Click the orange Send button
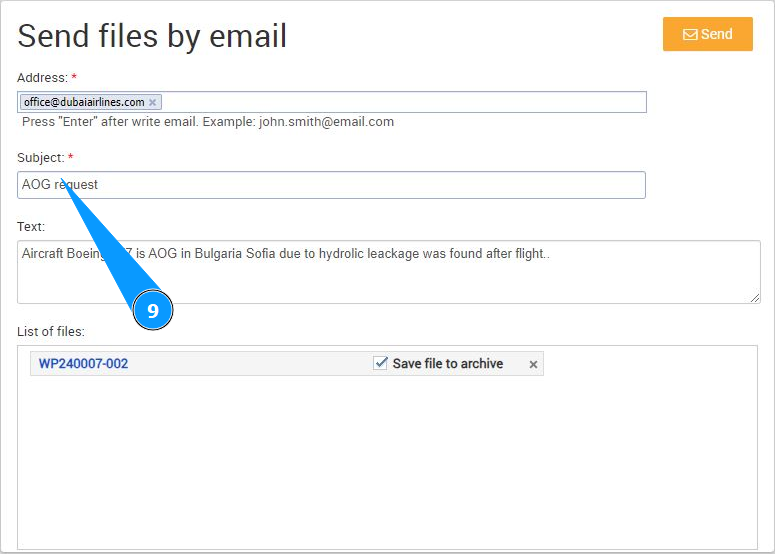The image size is (775, 554). pyautogui.click(x=707, y=34)
